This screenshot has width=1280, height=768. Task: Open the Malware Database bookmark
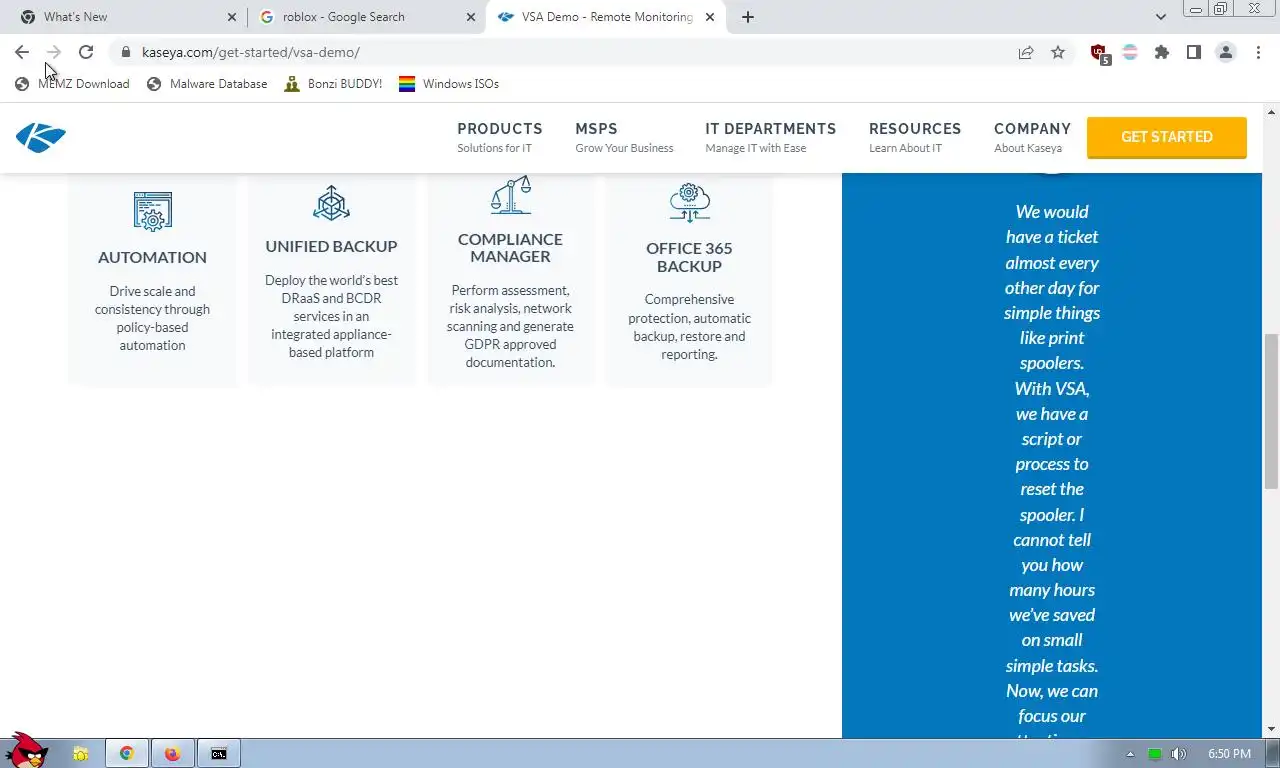[207, 84]
